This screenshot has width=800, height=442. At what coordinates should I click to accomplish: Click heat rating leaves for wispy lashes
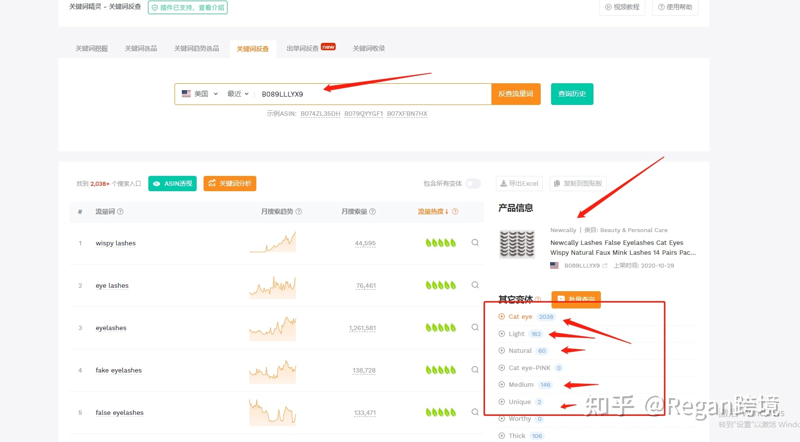pyautogui.click(x=441, y=243)
